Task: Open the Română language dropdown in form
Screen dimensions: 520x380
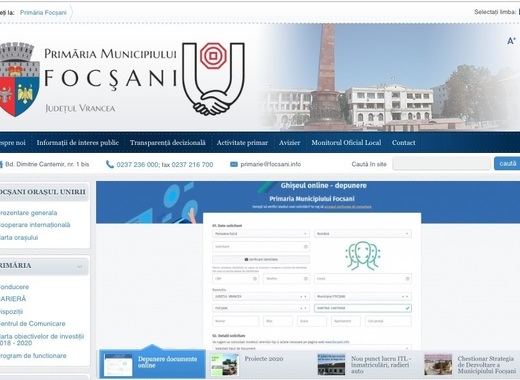Action: click(363, 234)
